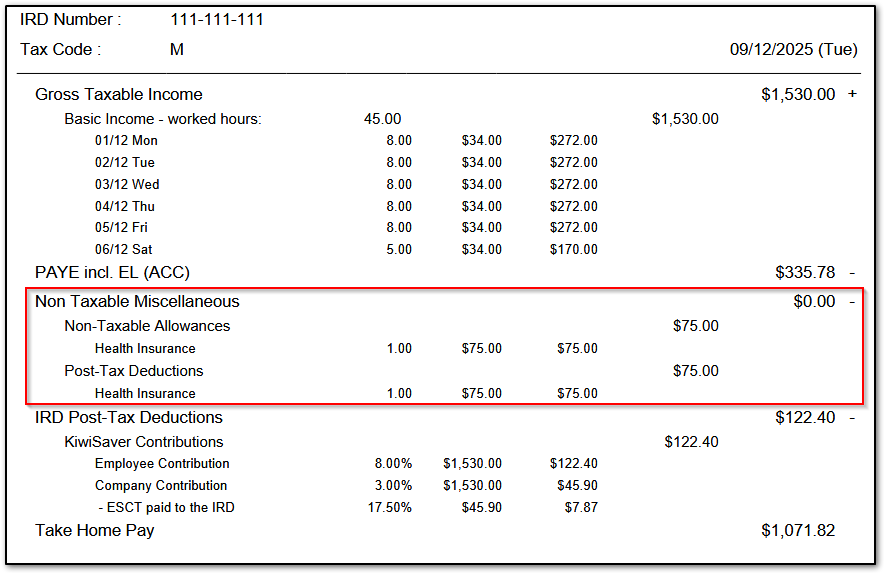
Task: Click the Tax Code label
Action: tap(60, 49)
